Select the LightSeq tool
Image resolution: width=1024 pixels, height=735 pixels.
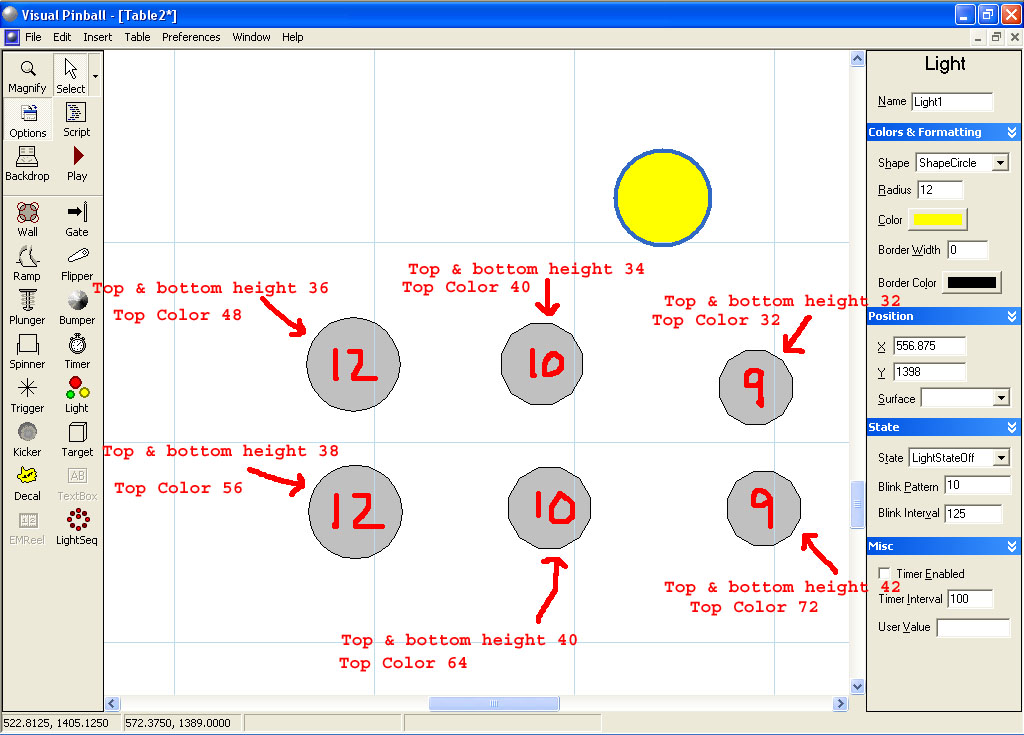tap(77, 527)
